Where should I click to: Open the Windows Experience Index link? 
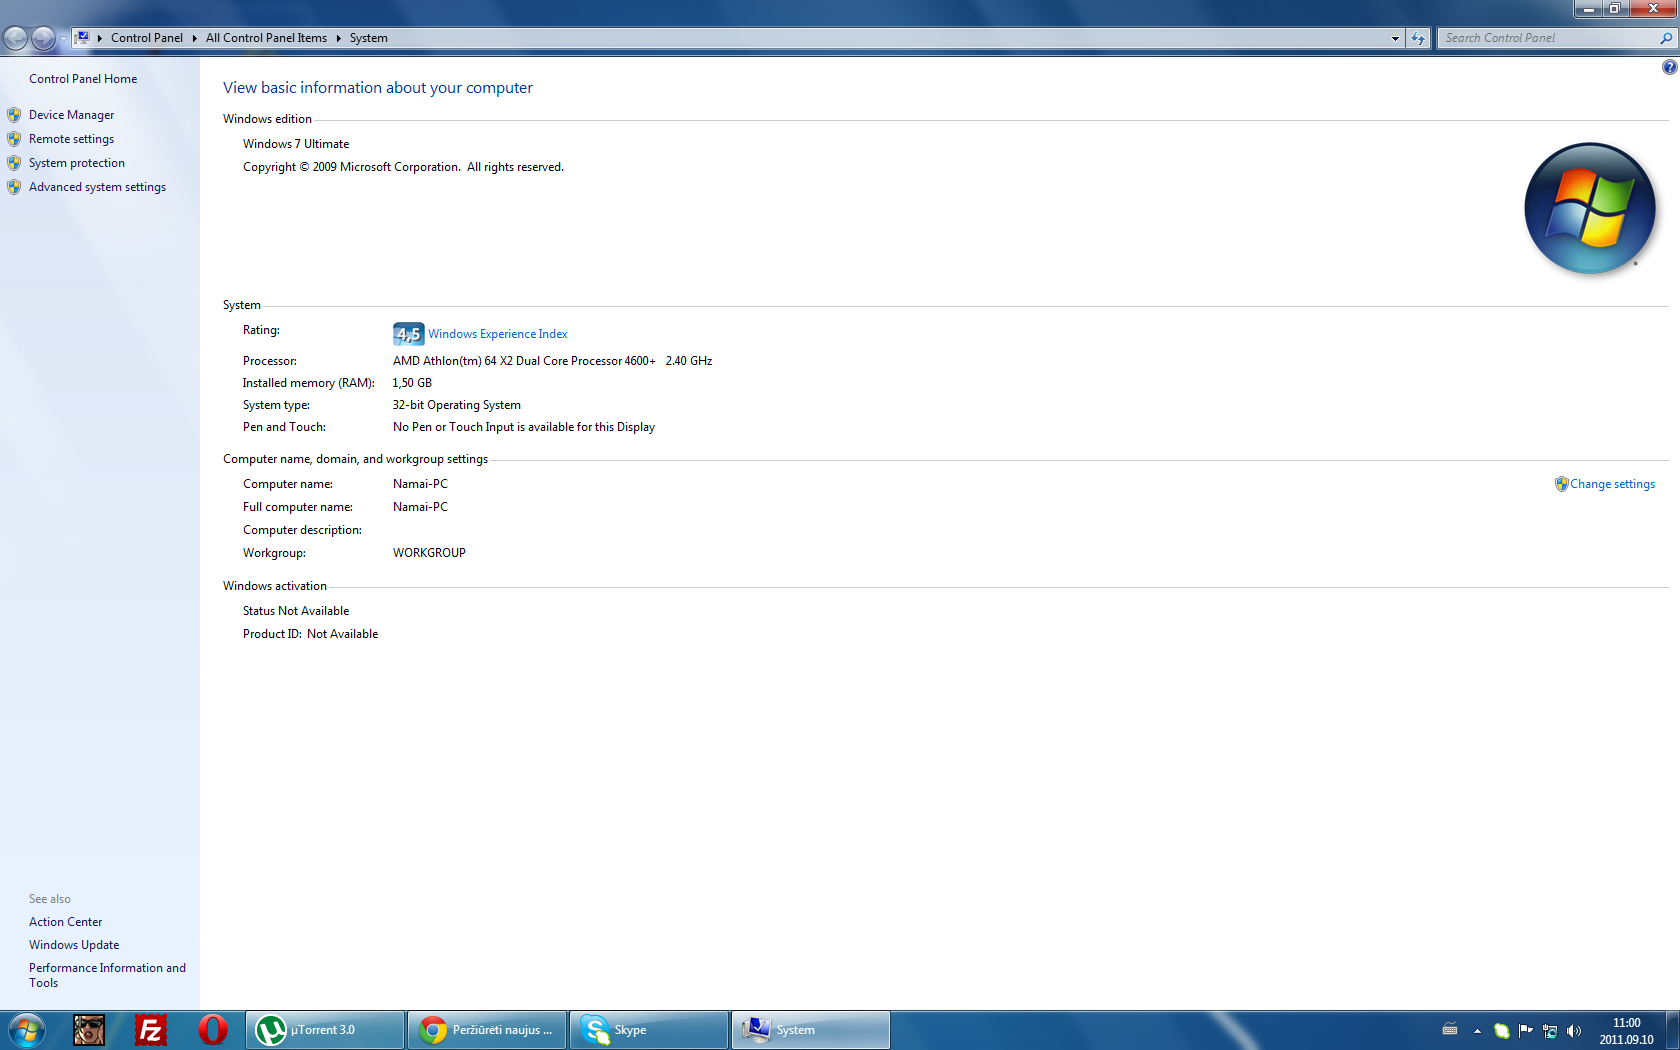[497, 334]
